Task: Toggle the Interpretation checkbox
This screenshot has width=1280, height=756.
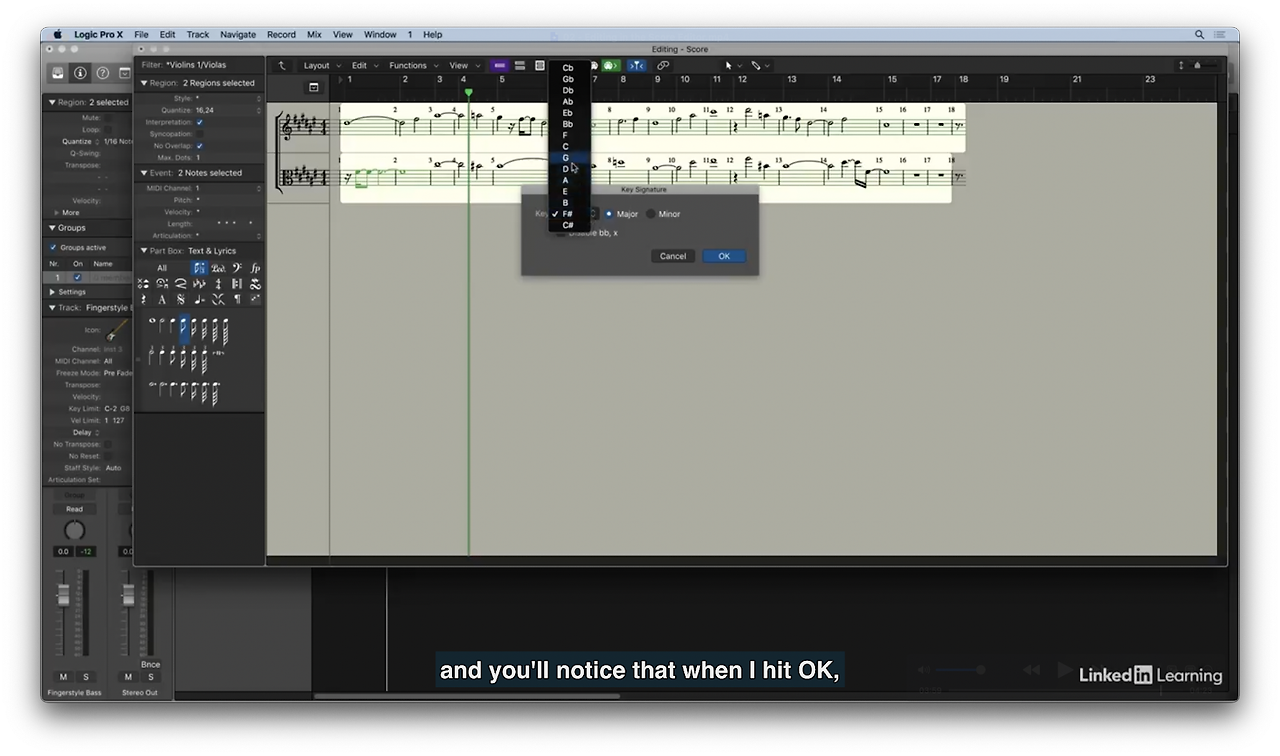Action: tap(199, 122)
